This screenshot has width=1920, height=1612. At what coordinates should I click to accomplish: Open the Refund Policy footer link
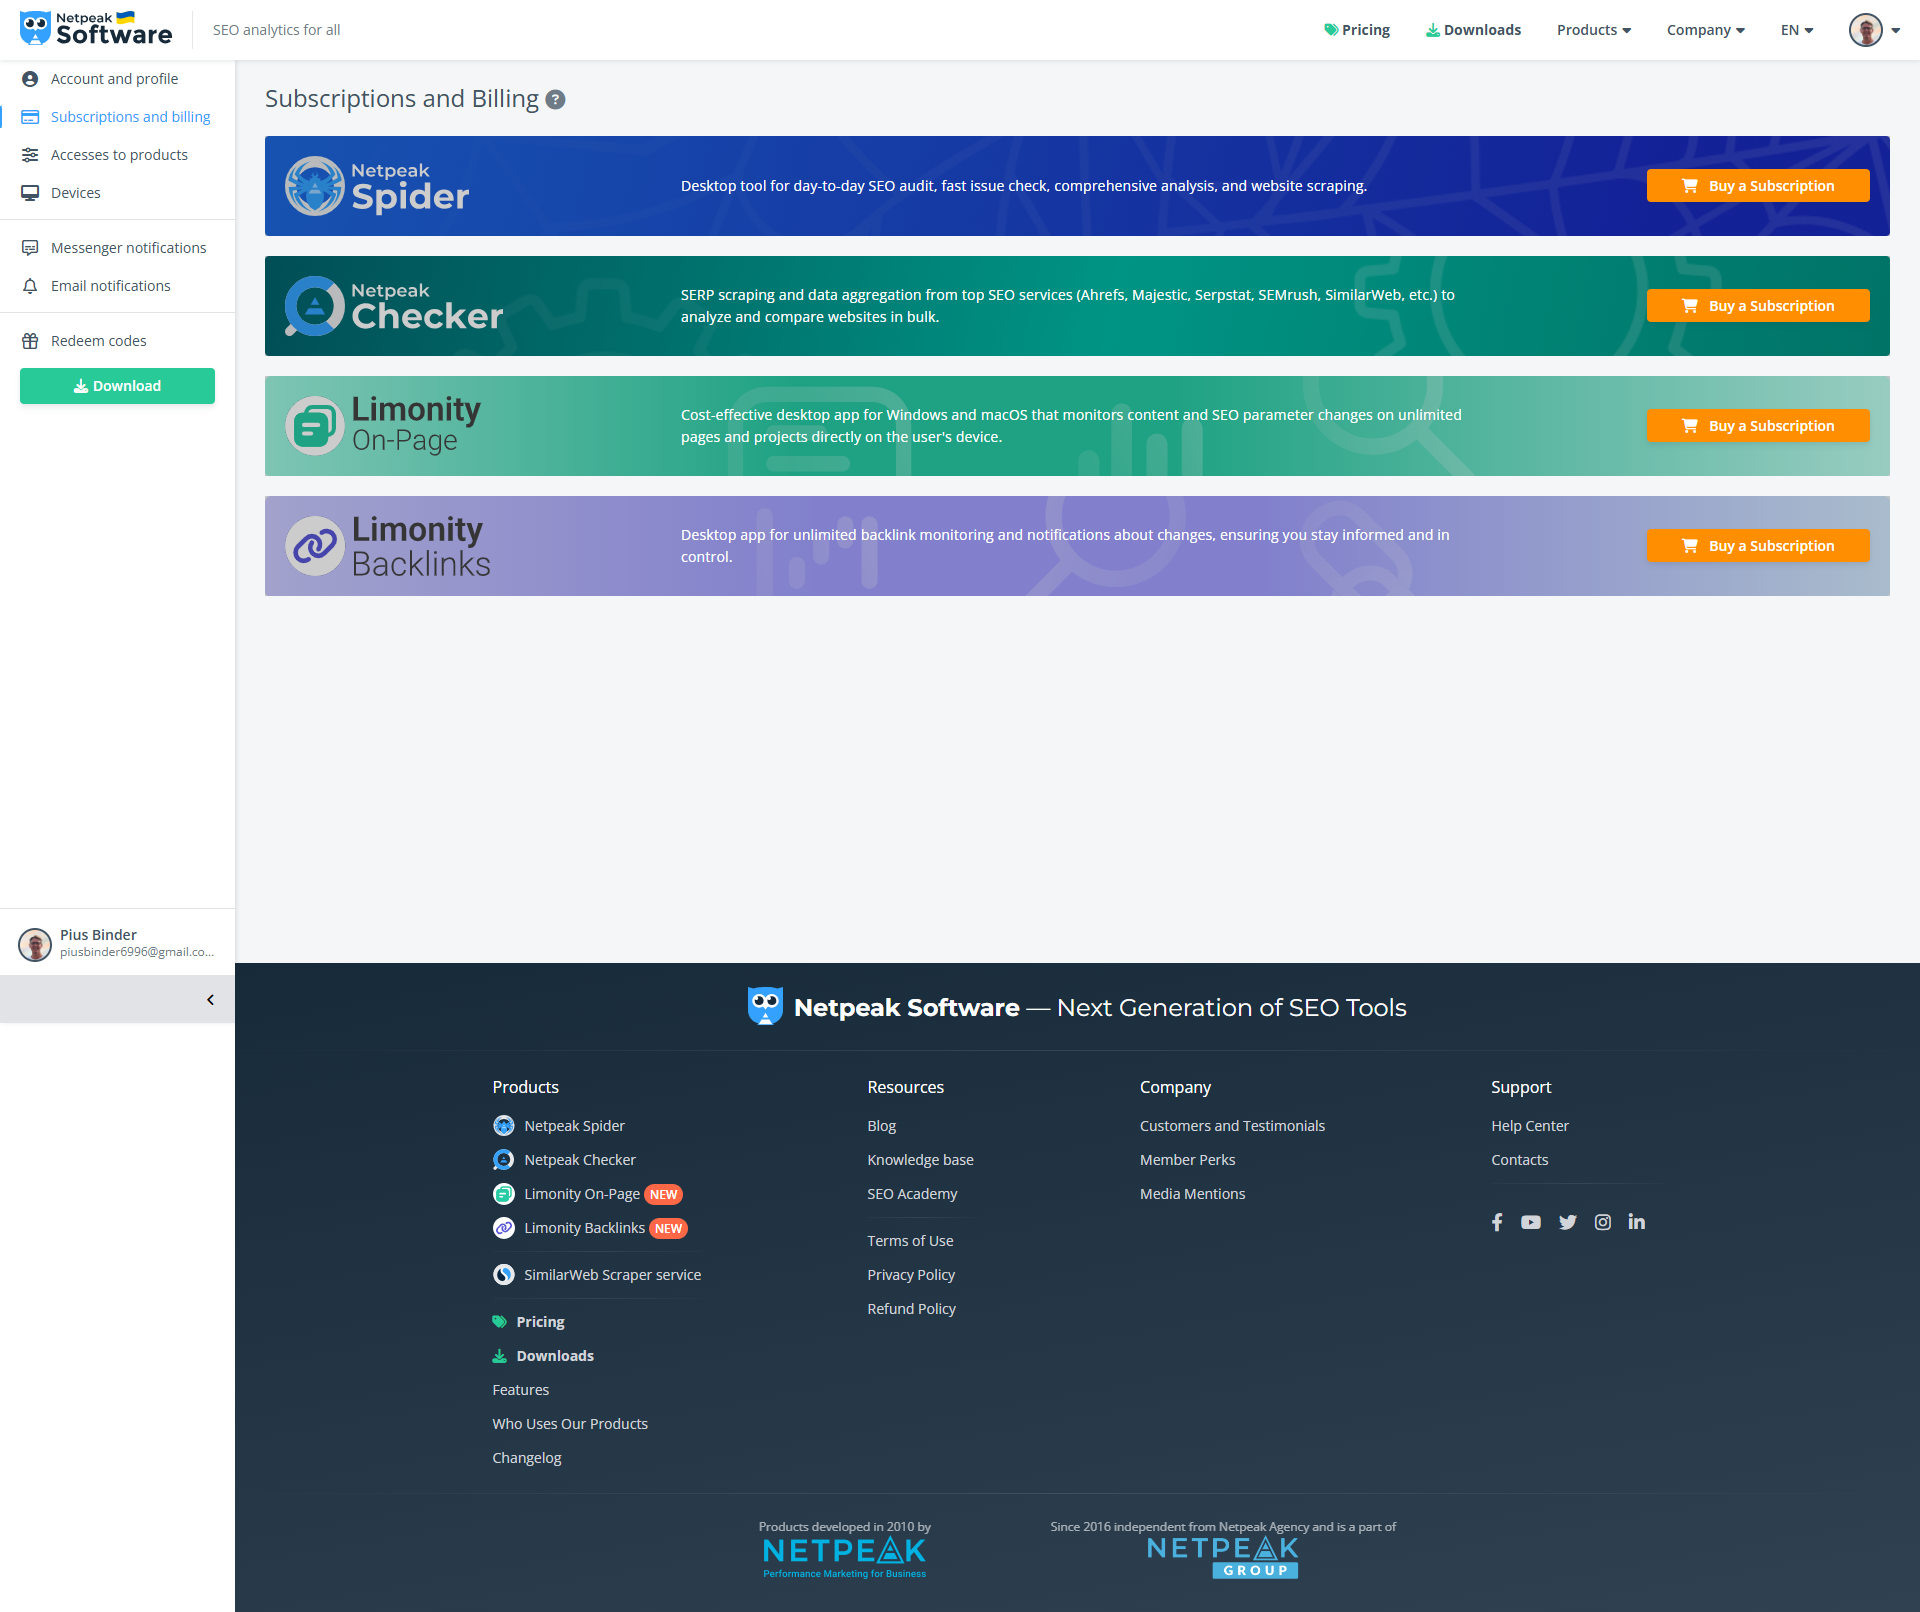911,1309
